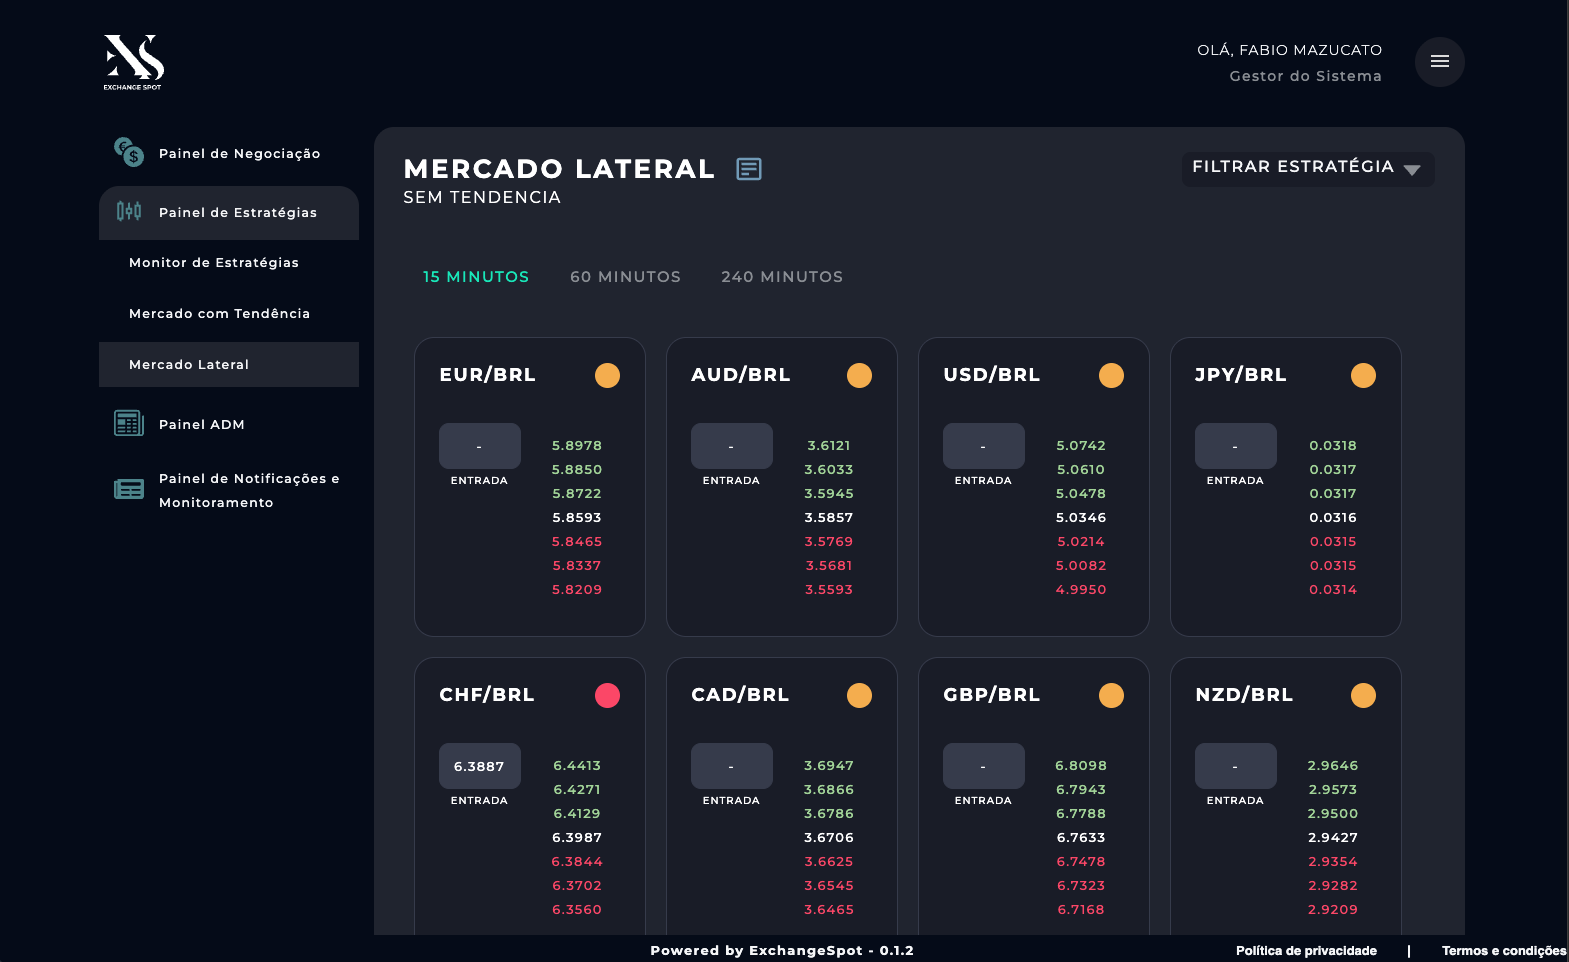Click the Exchange Spot logo
Image resolution: width=1569 pixels, height=962 pixels.
[x=134, y=62]
